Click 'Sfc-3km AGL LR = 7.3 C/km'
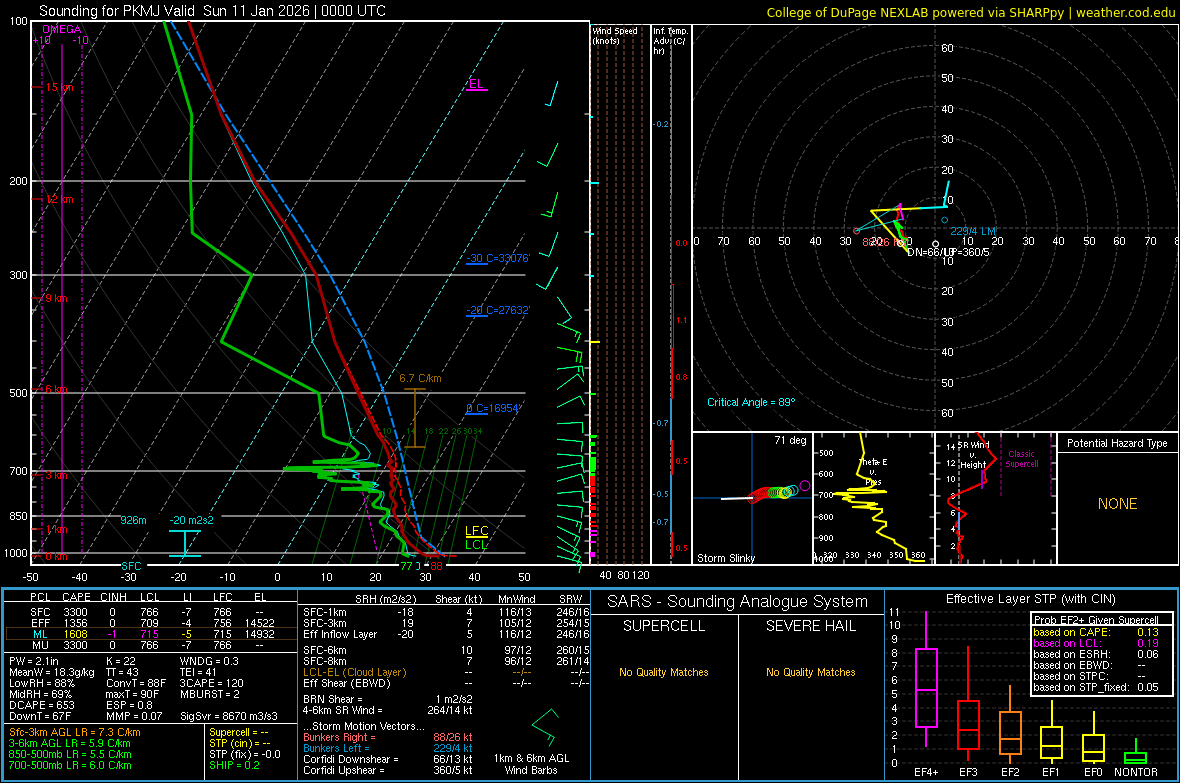This screenshot has width=1180, height=783. [x=75, y=732]
